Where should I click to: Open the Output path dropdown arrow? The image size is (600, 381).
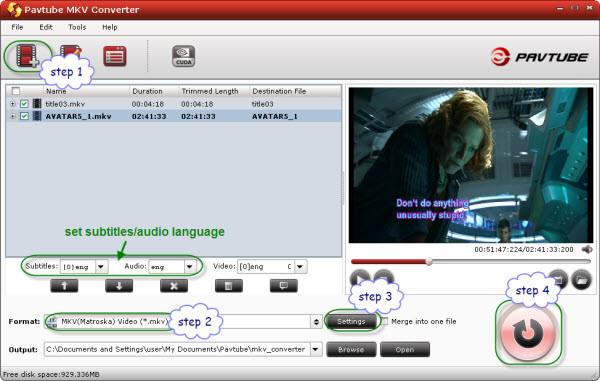click(x=316, y=349)
